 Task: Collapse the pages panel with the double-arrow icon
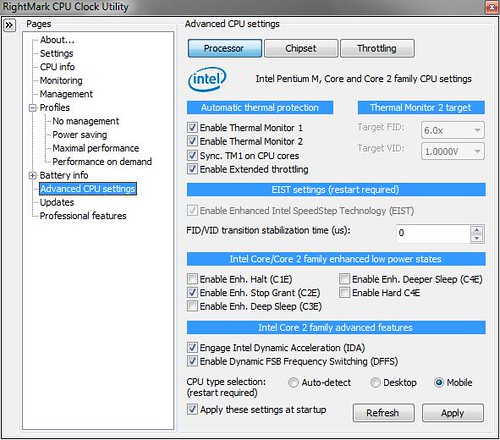9,25
